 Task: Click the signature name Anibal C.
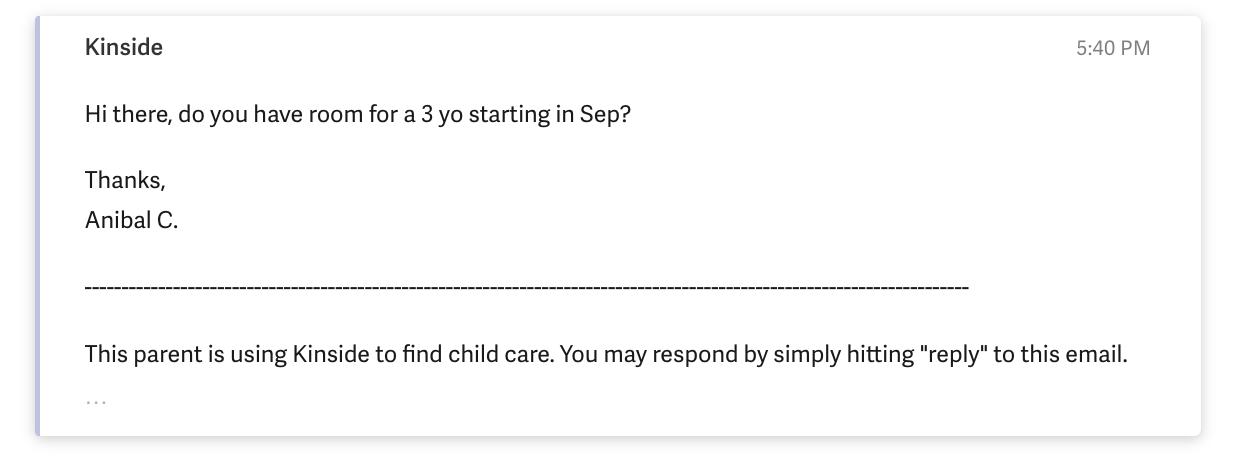131,221
